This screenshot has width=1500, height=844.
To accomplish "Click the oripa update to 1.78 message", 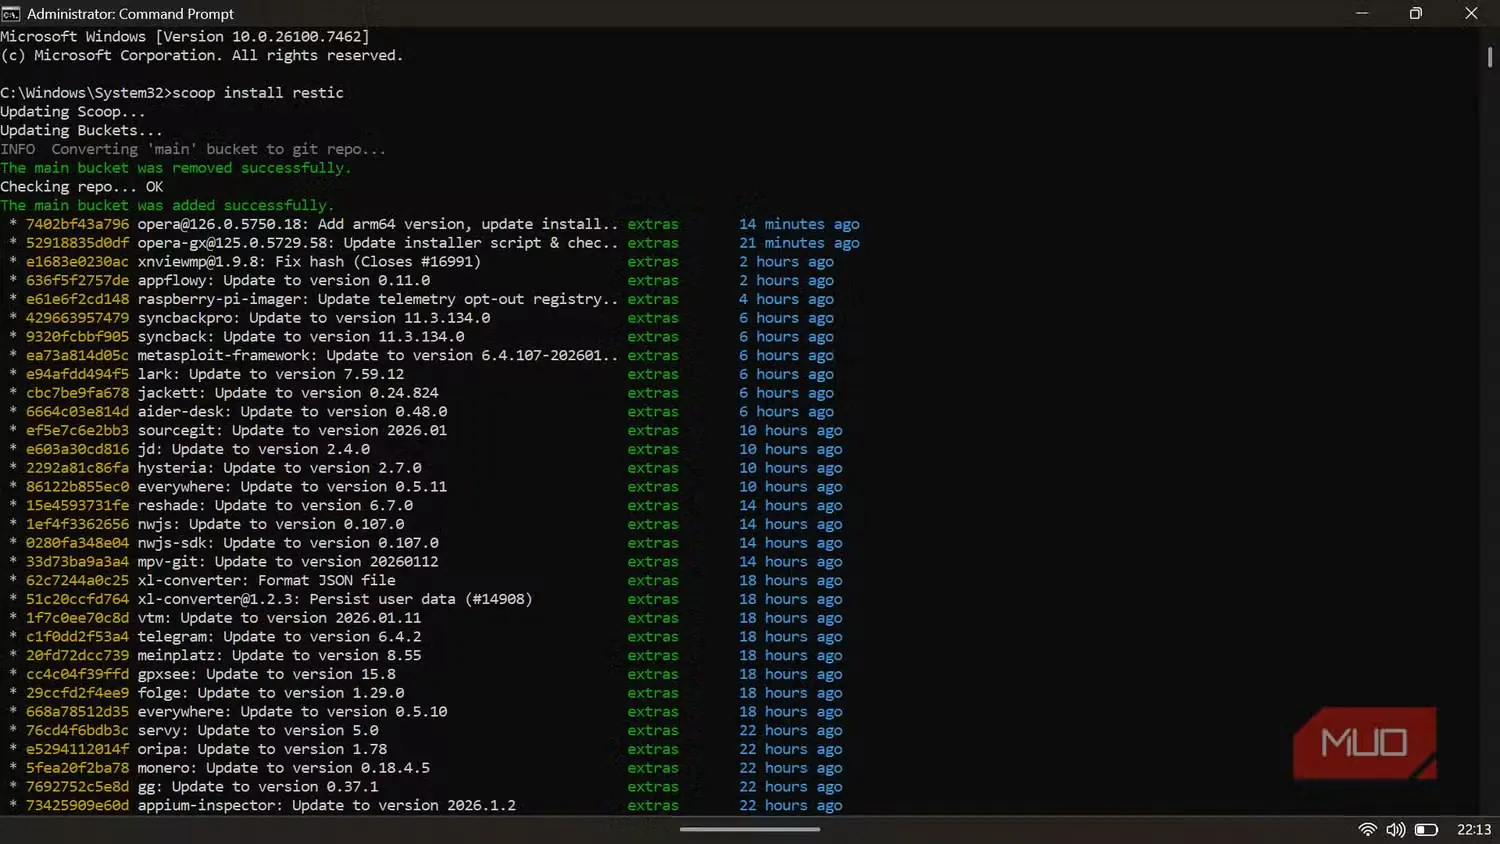I will pyautogui.click(x=262, y=749).
